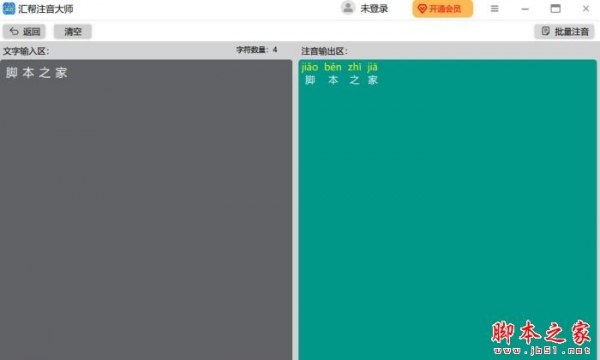600x360 pixels.
Task: Click 开通会员 membership button
Action: click(442, 9)
